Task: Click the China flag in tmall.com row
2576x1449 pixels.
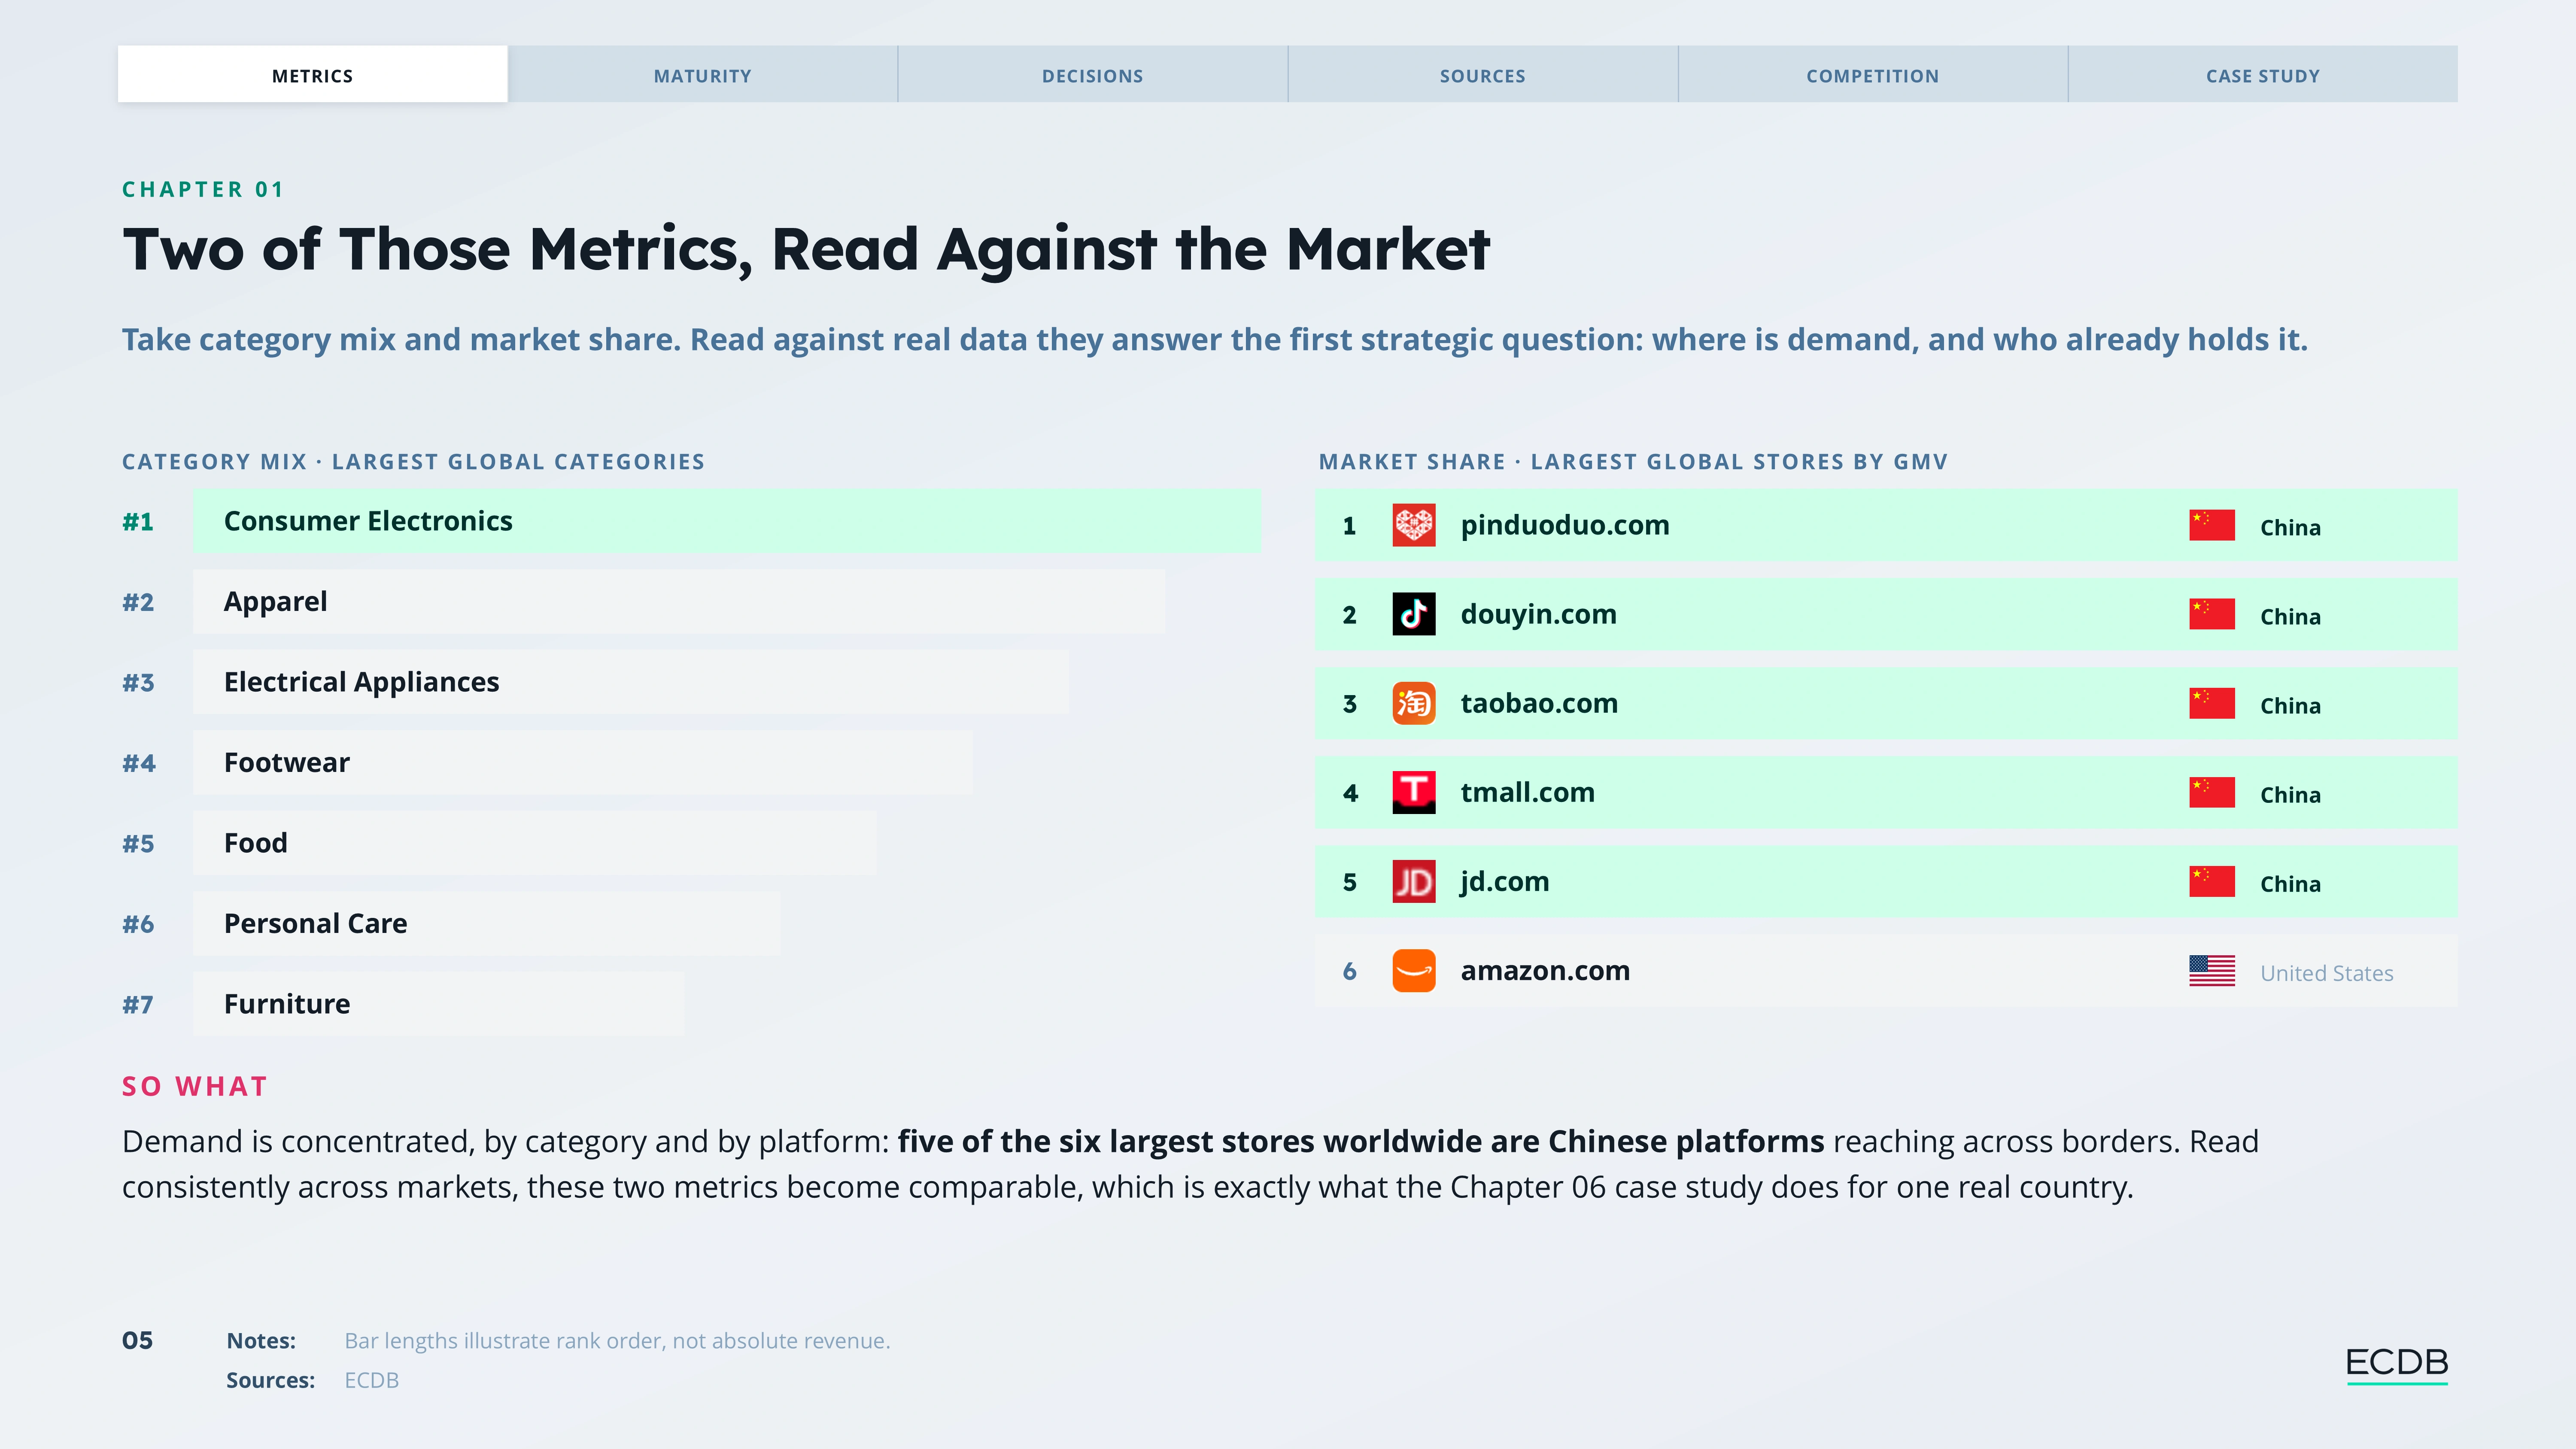Action: click(2211, 792)
